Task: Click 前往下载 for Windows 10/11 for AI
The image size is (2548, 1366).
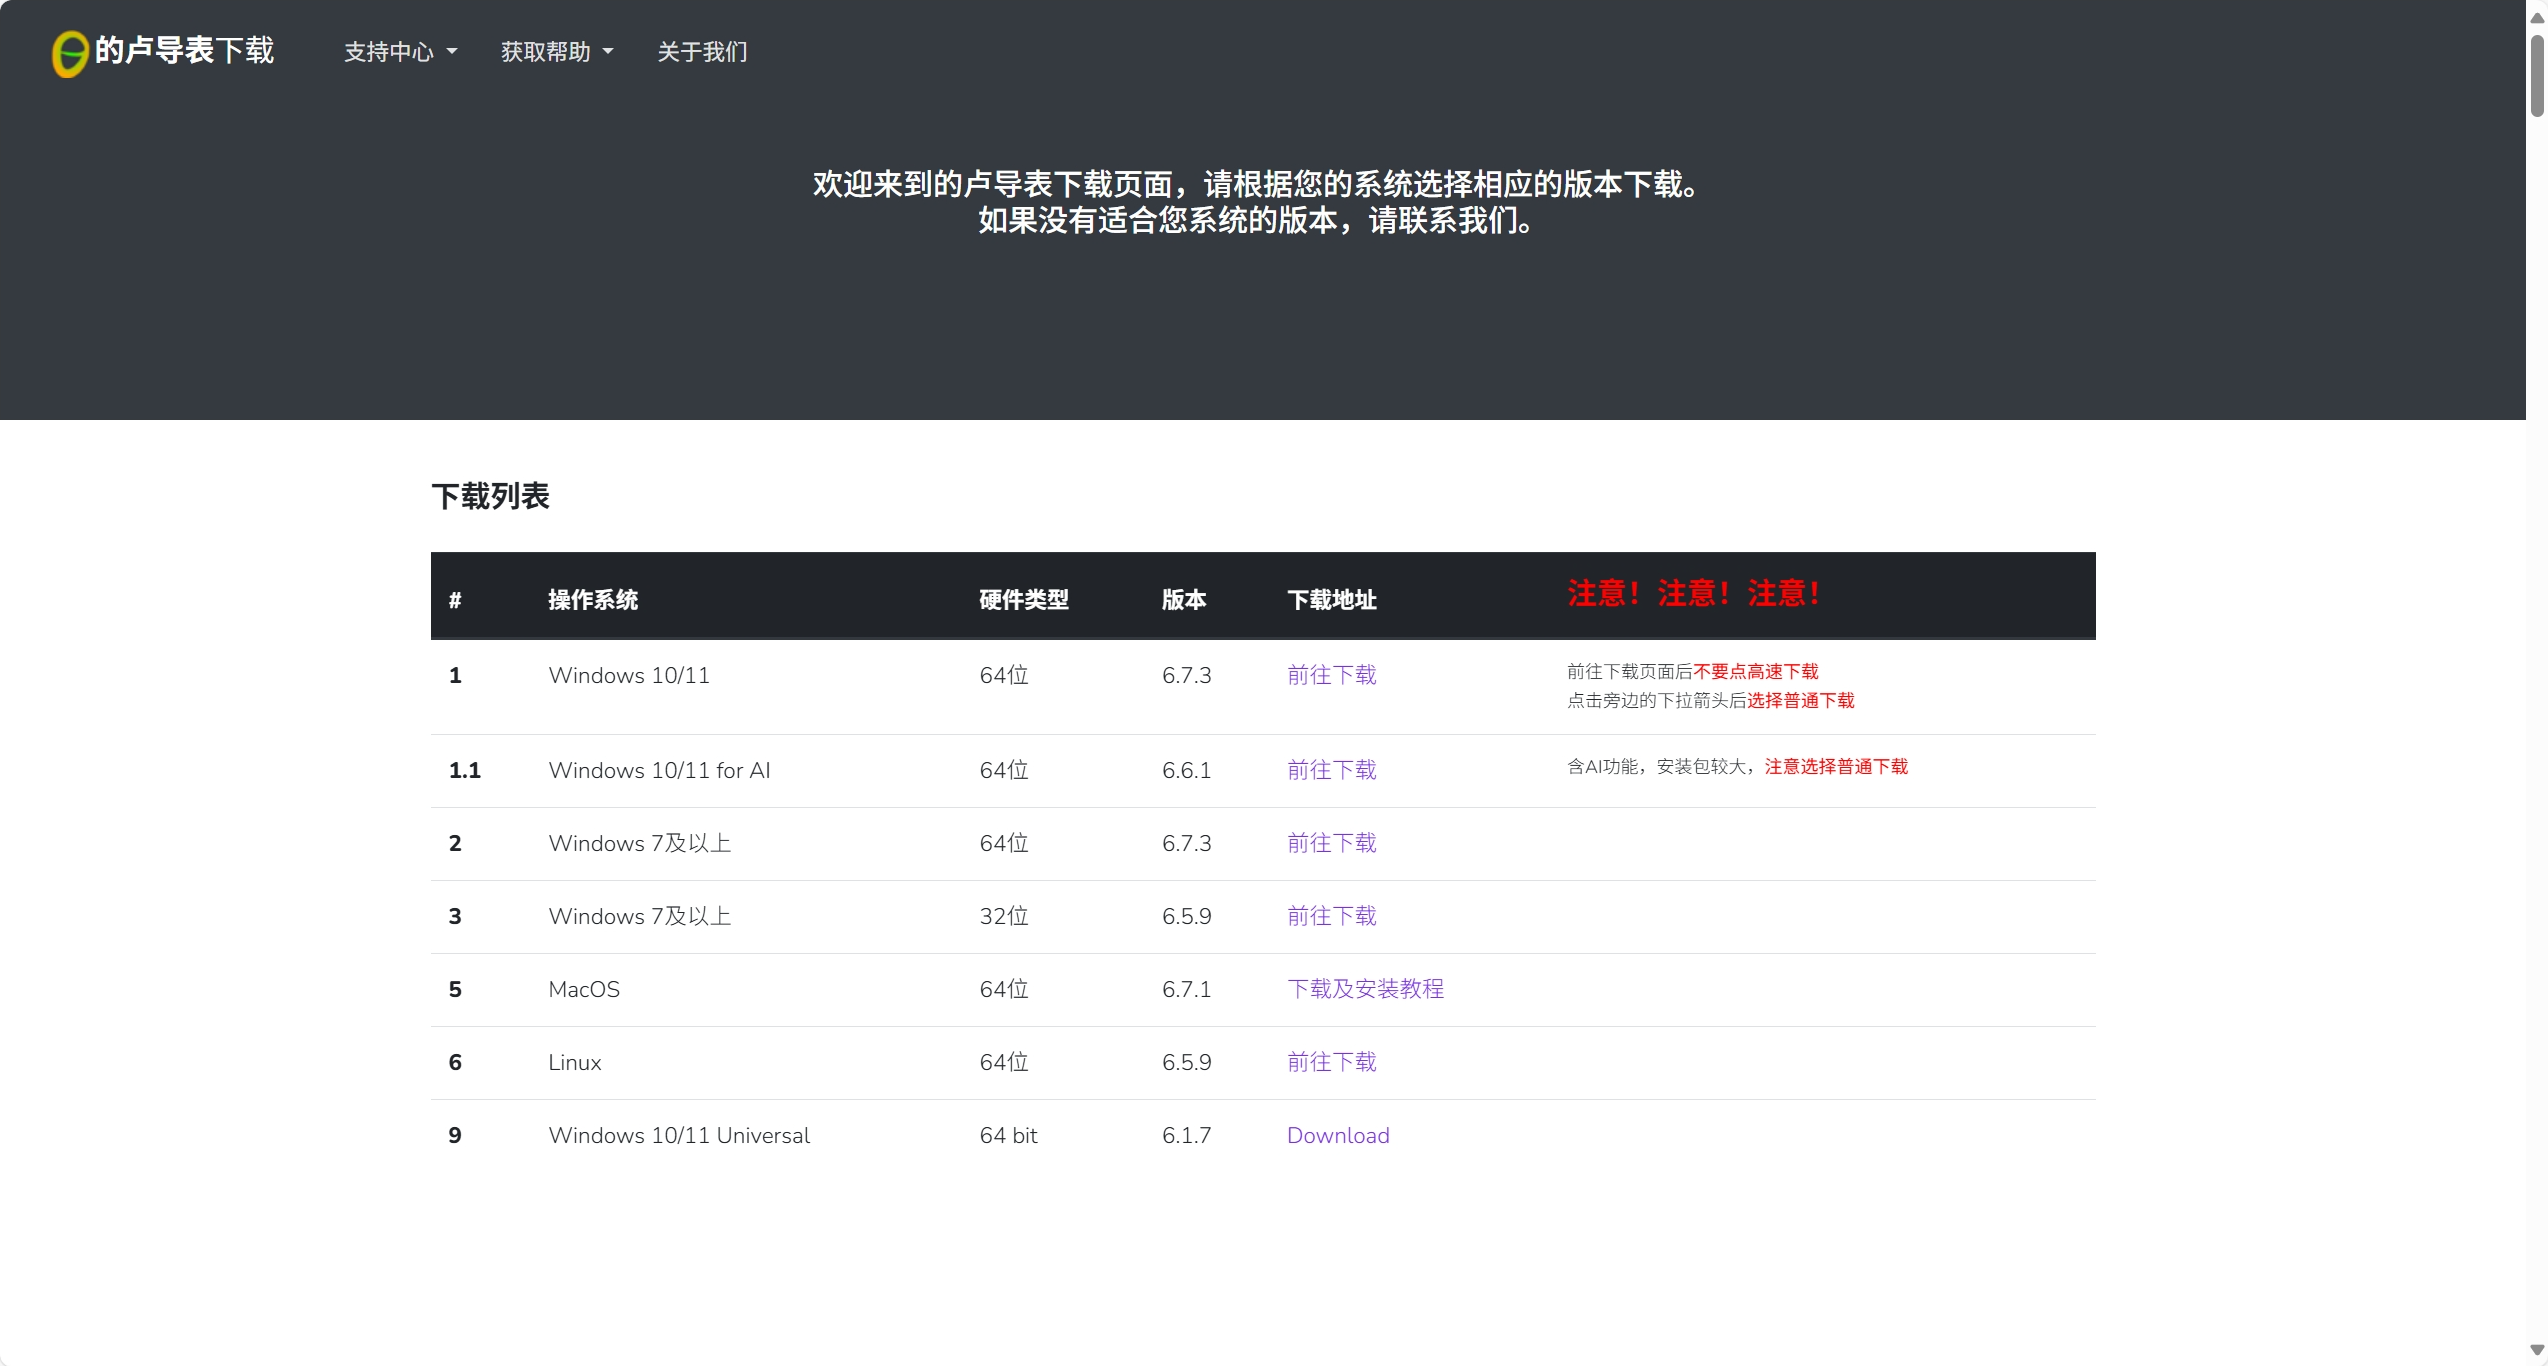Action: (x=1331, y=770)
